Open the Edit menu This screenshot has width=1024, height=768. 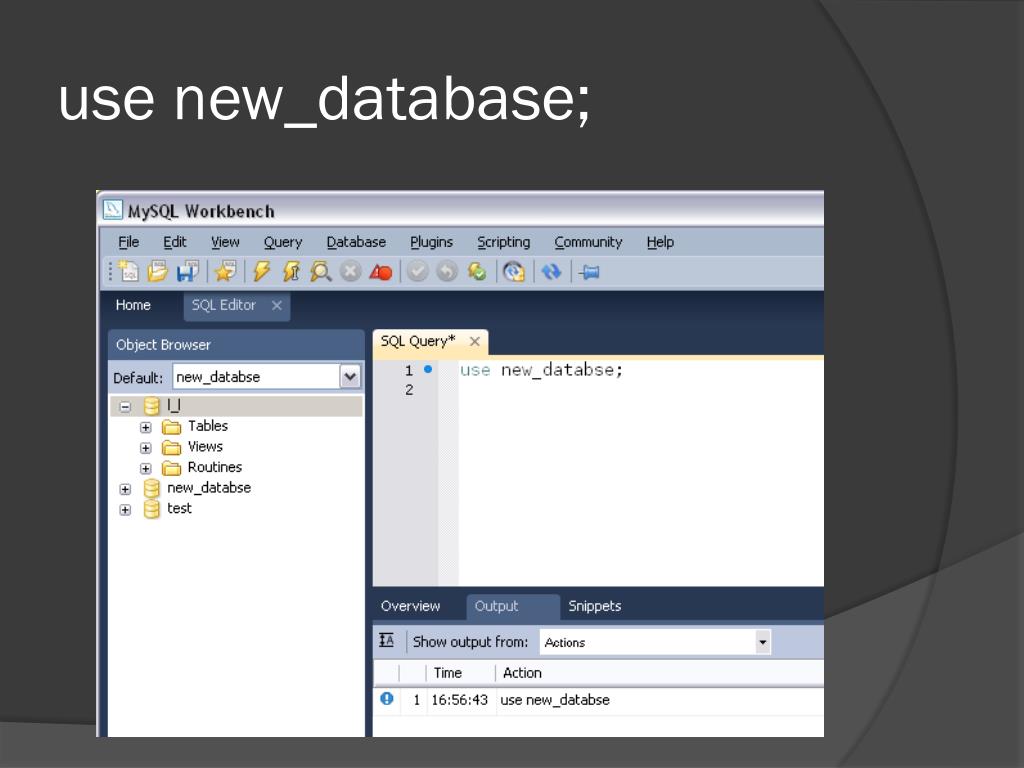[x=174, y=242]
